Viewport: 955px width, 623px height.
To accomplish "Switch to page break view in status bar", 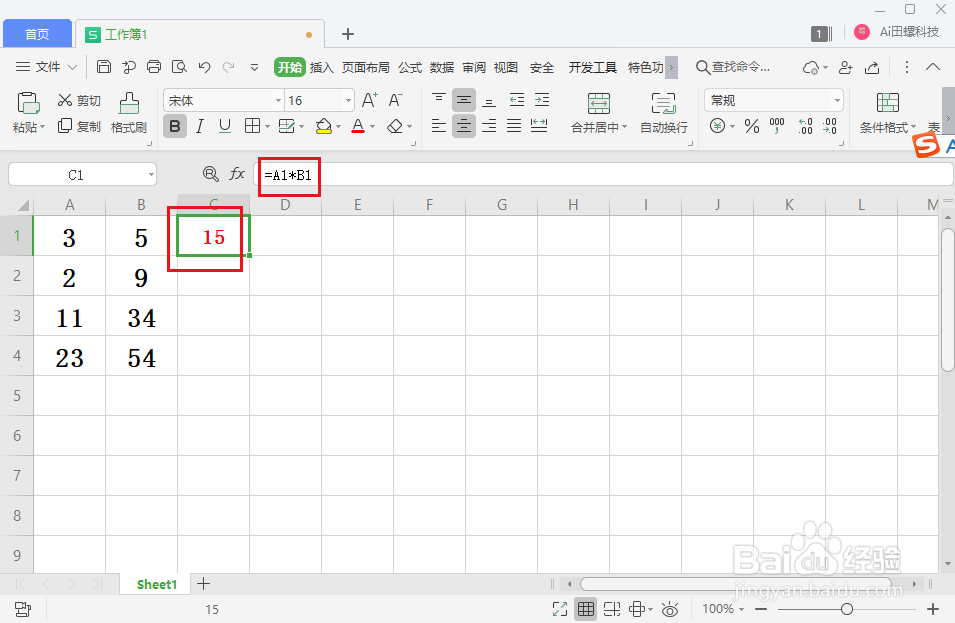I will pos(611,608).
